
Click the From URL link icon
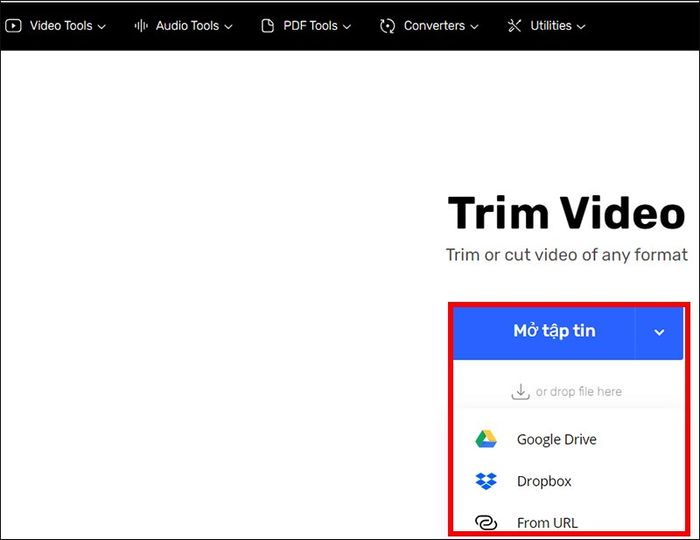(x=486, y=522)
